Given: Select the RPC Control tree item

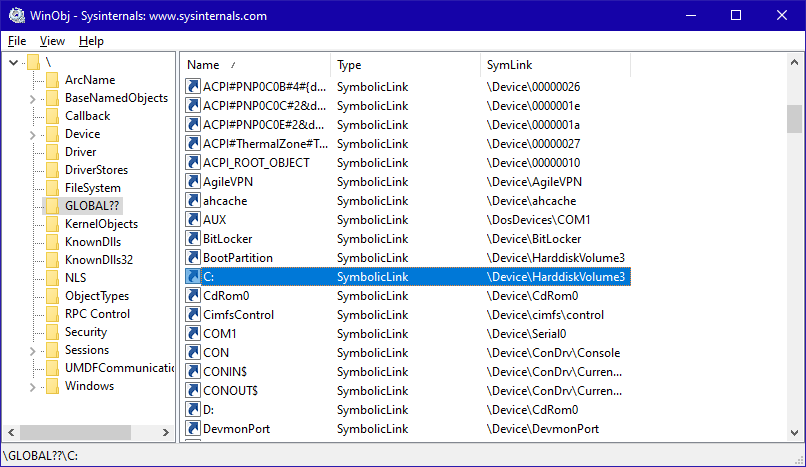Looking at the screenshot, I should pos(97,314).
